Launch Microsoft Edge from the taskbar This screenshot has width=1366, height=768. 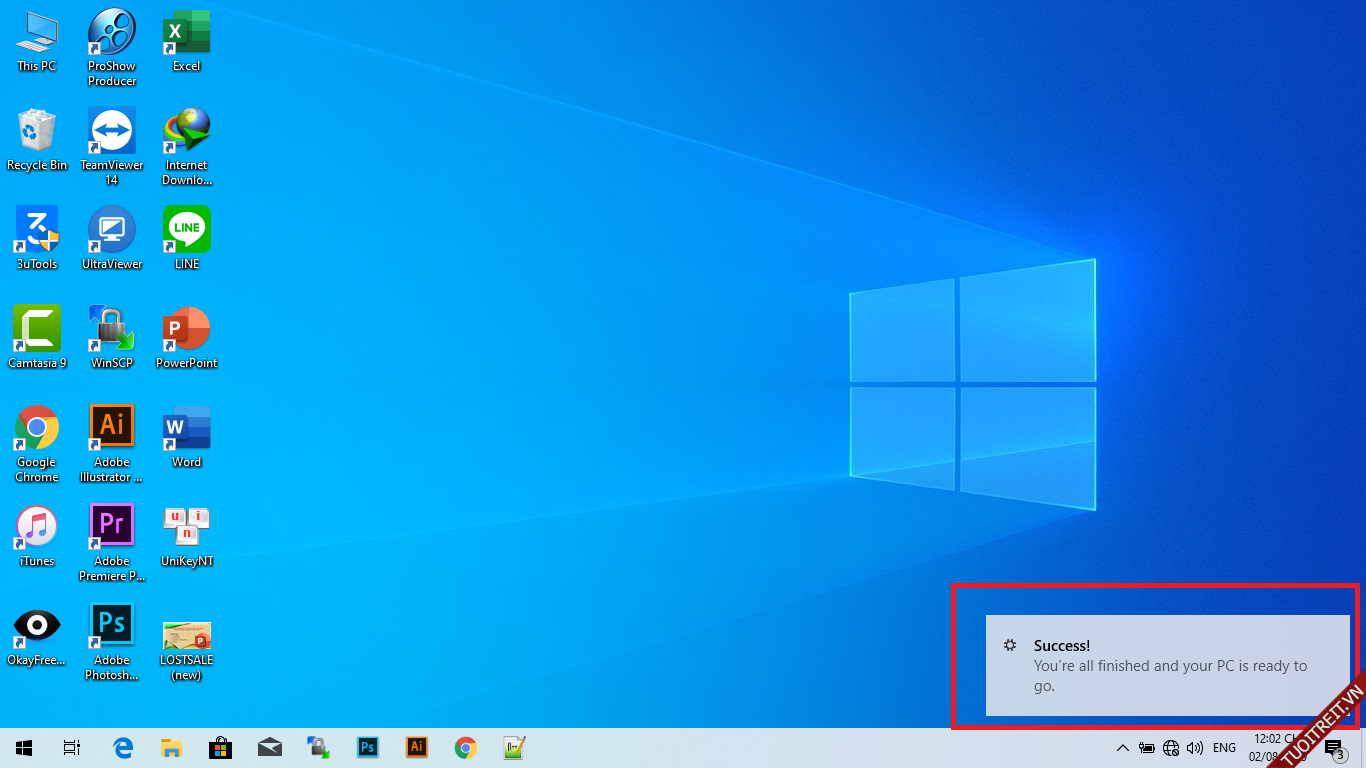click(123, 748)
